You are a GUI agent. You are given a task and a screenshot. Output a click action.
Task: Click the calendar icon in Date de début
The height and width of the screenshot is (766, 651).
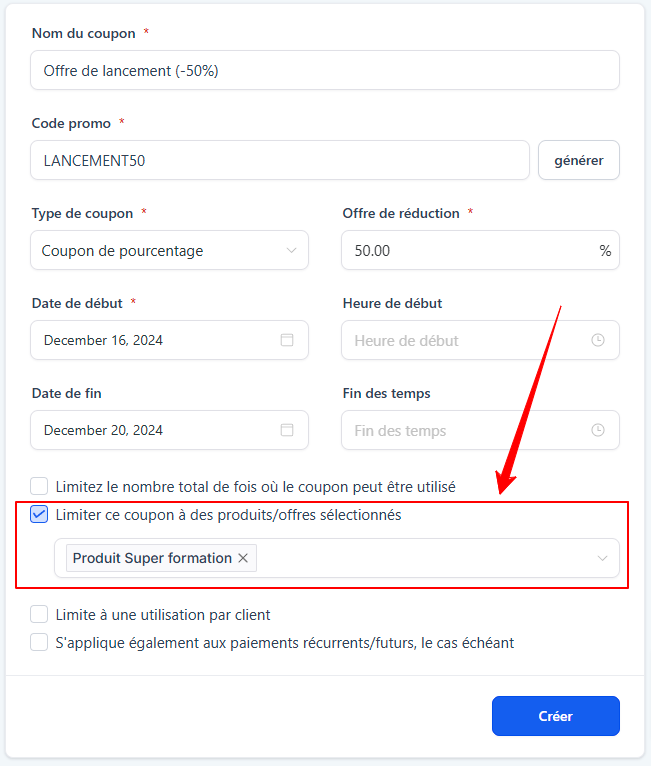coord(287,340)
